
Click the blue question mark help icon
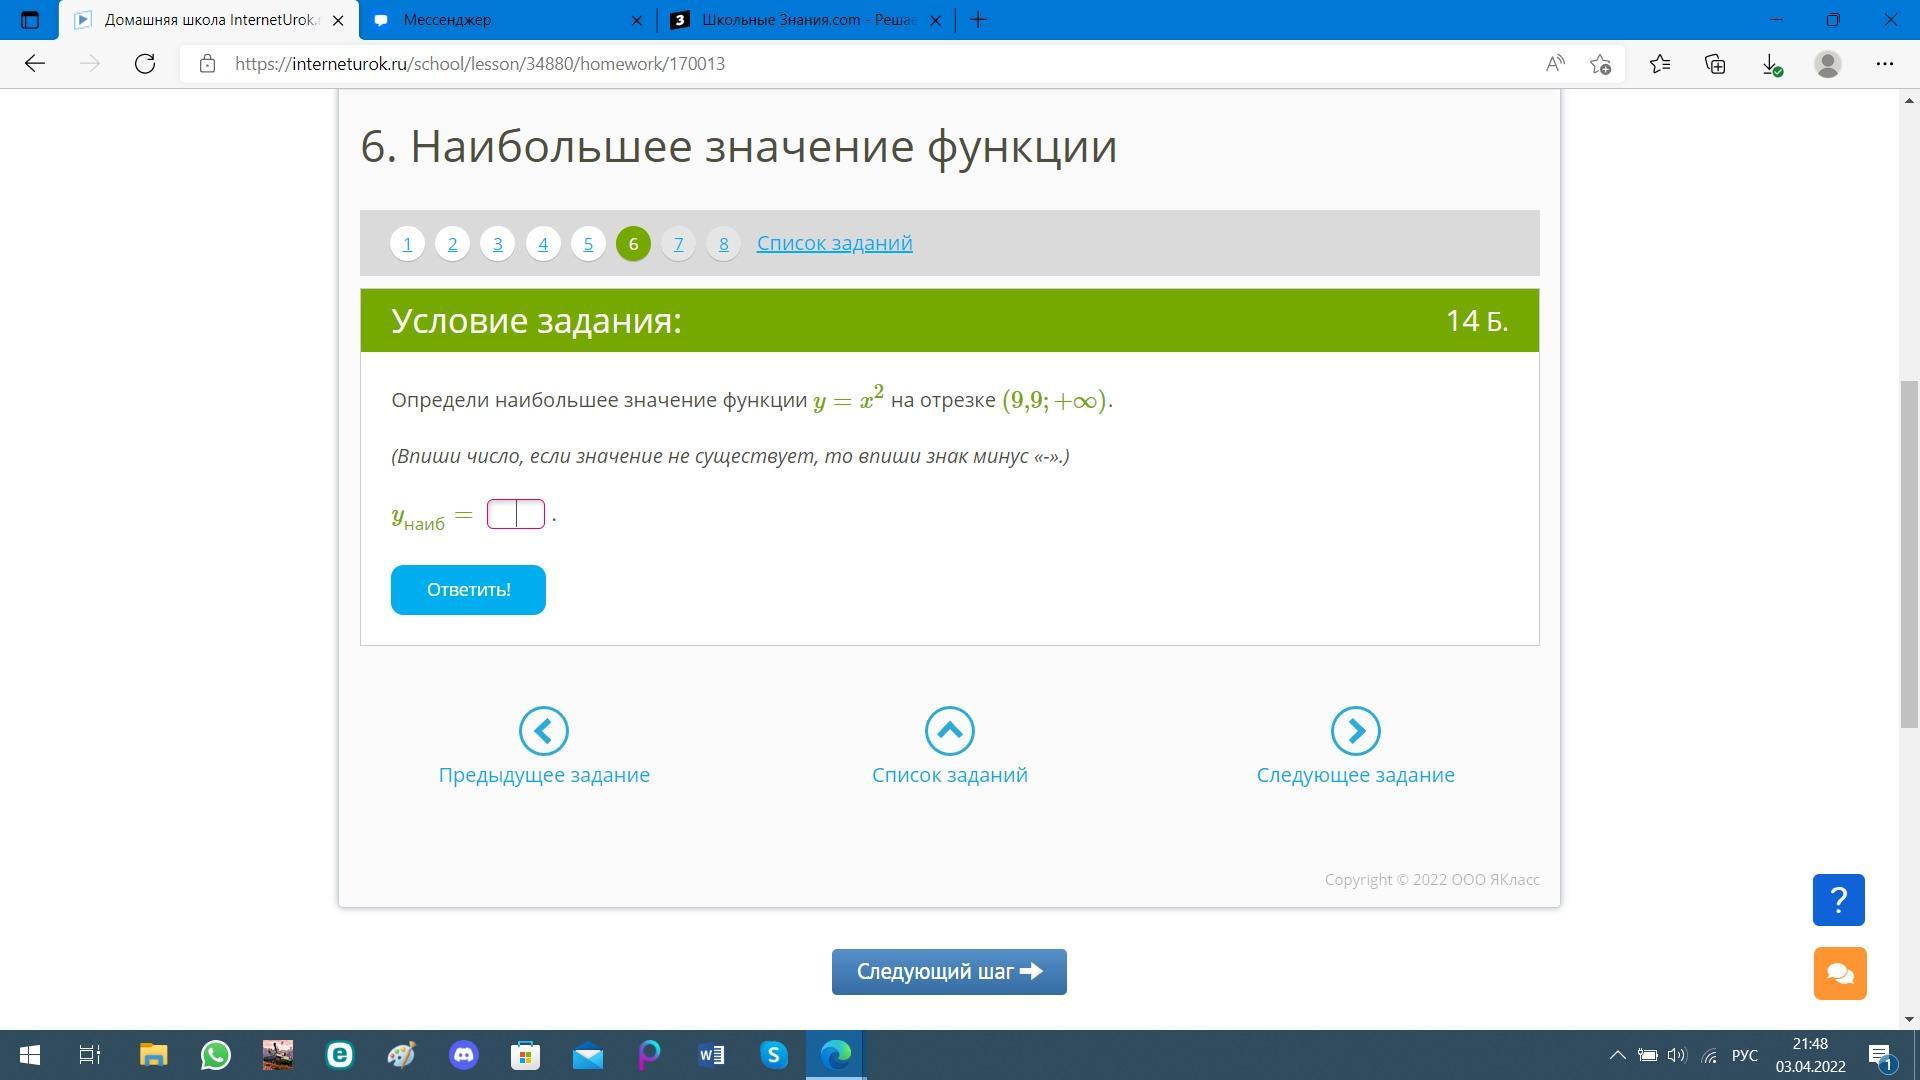pyautogui.click(x=1838, y=900)
